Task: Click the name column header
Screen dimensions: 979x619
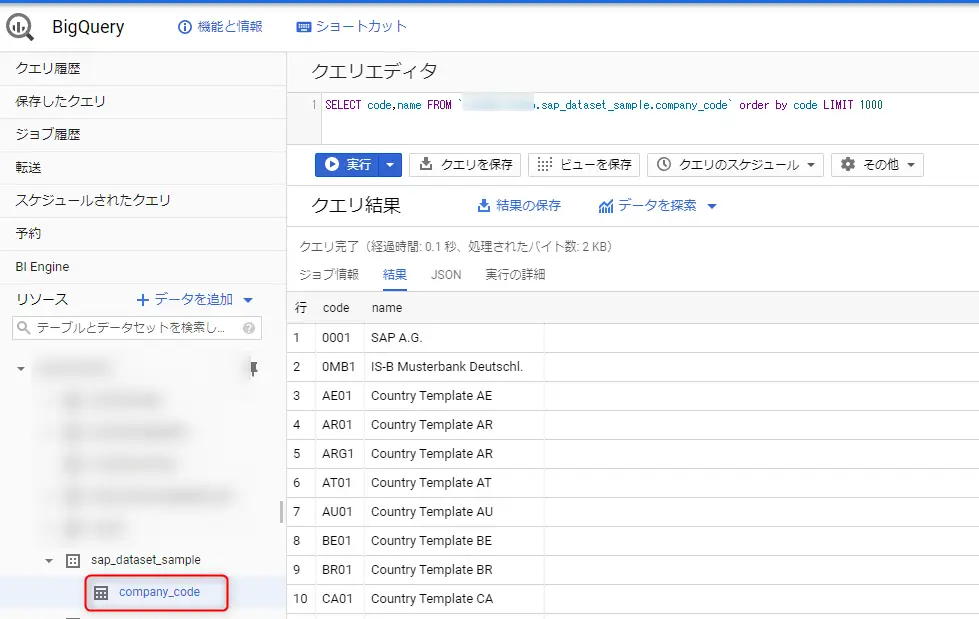Action: [387, 308]
